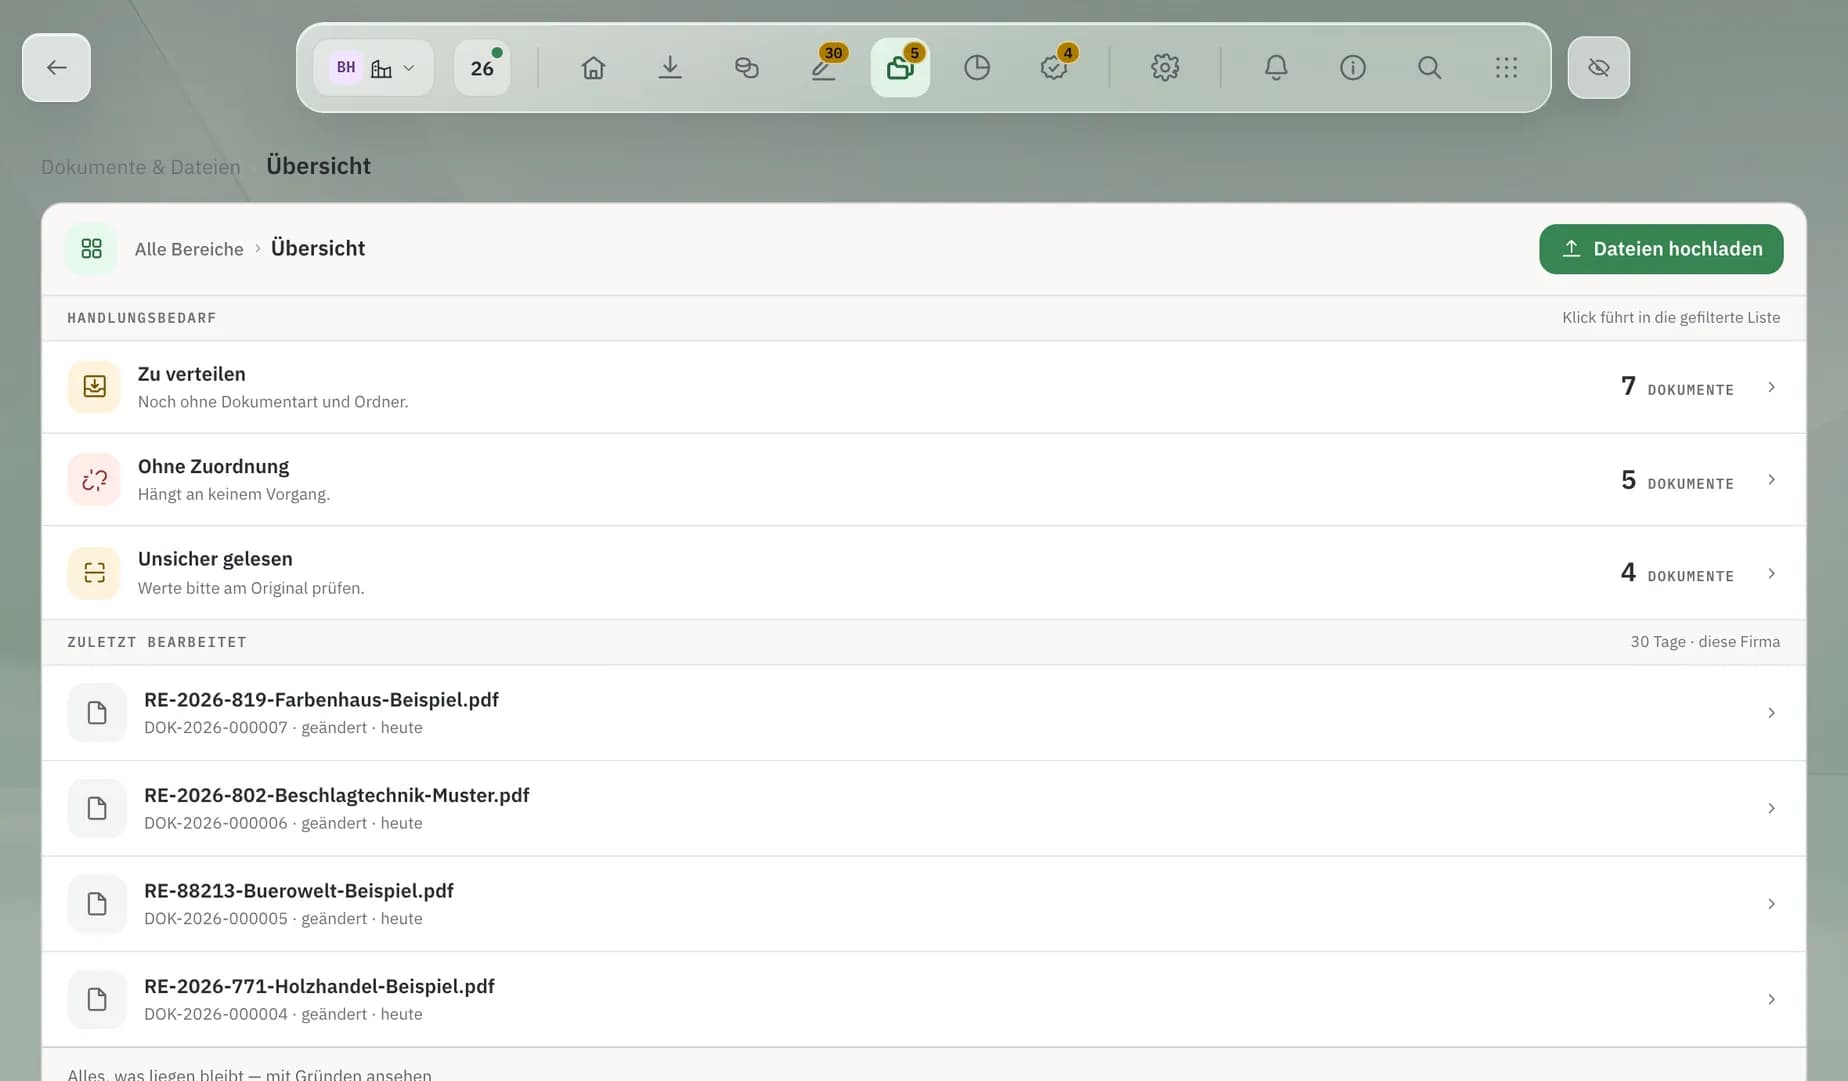Open the verified check badge icon with 4
Viewport: 1848px width, 1081px height.
1054,68
